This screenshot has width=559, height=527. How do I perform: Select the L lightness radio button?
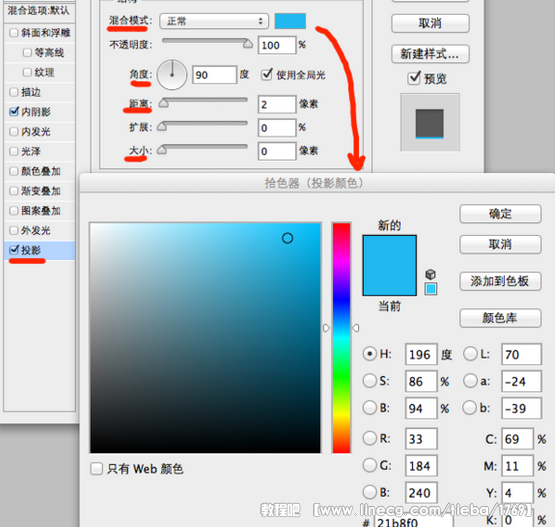pos(470,354)
